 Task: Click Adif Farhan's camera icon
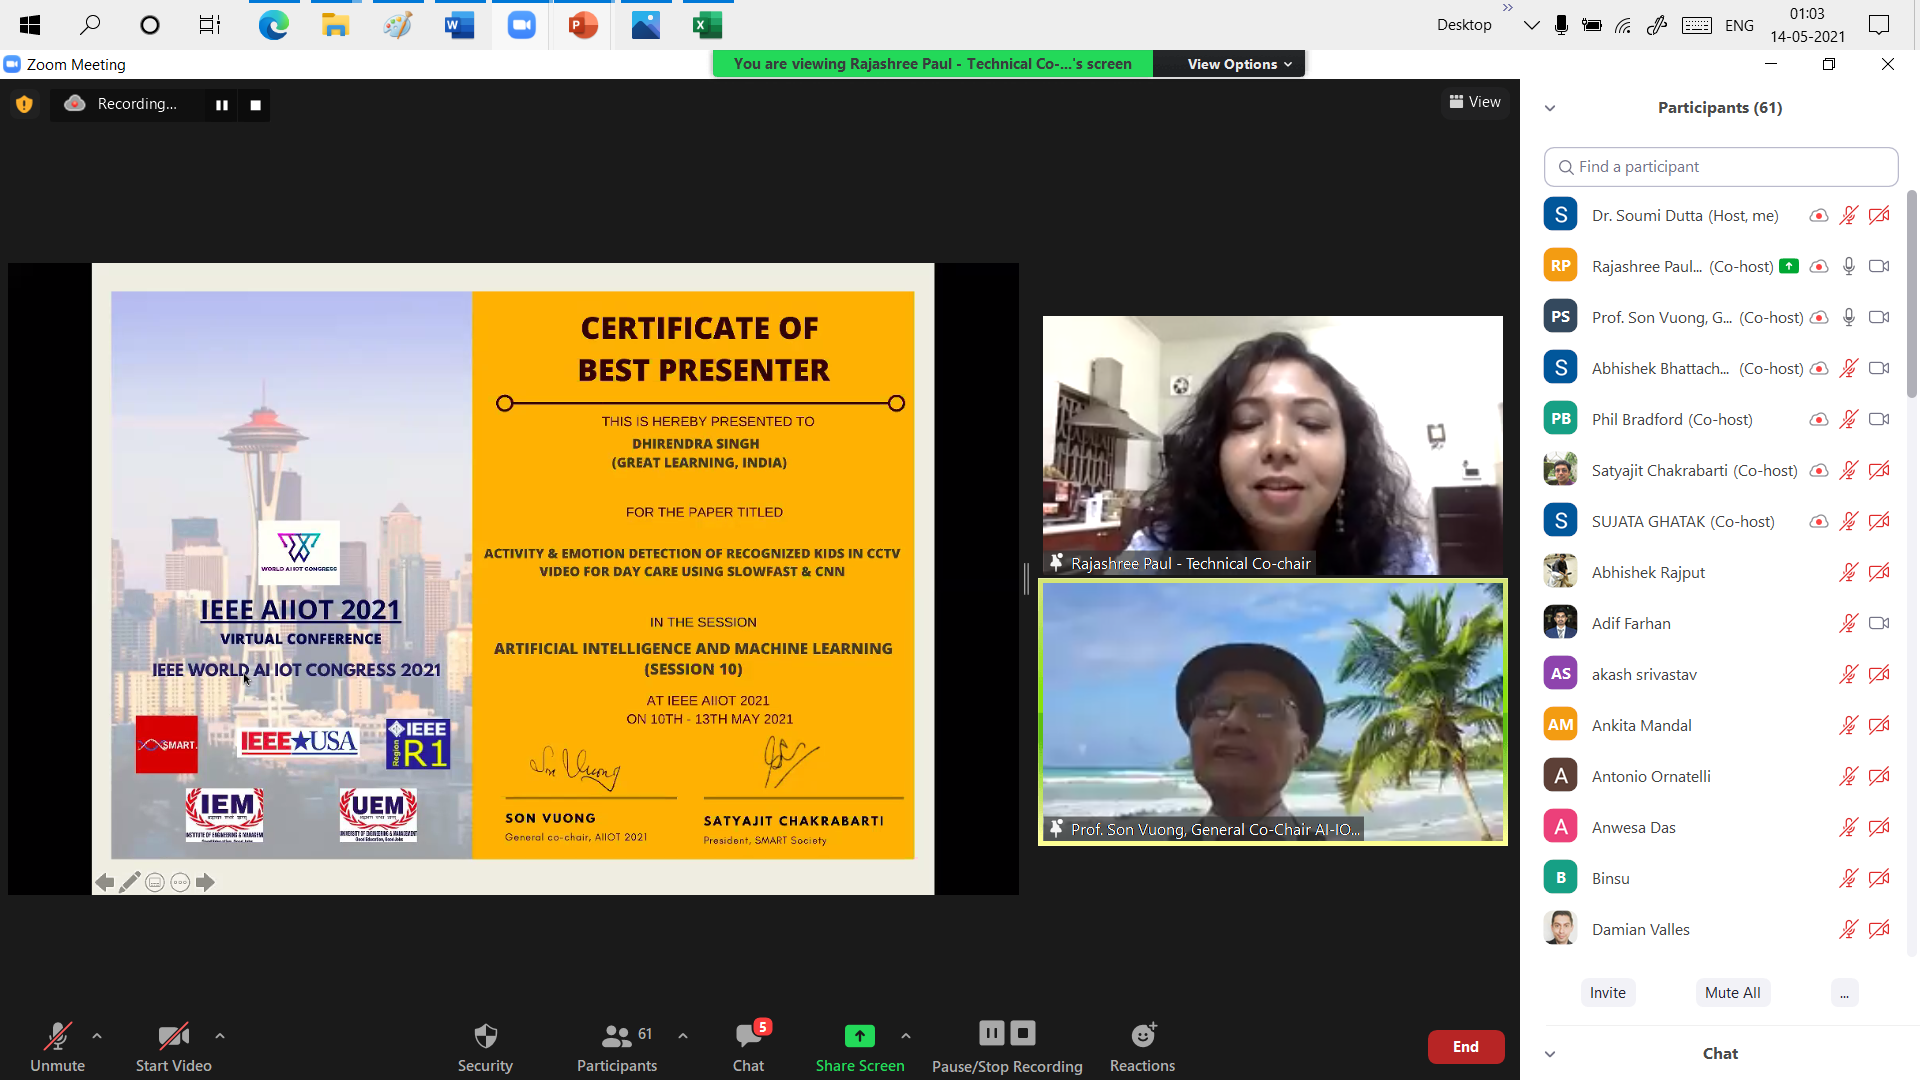click(1880, 624)
